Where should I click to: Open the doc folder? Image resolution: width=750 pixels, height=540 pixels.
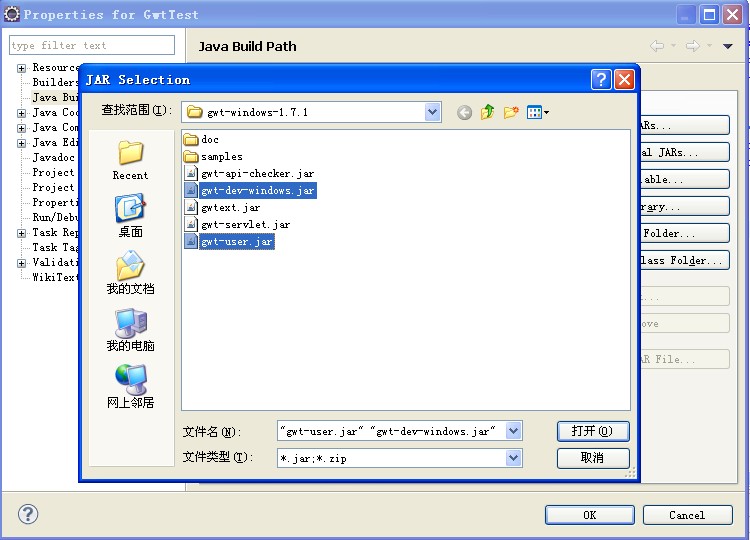201,139
